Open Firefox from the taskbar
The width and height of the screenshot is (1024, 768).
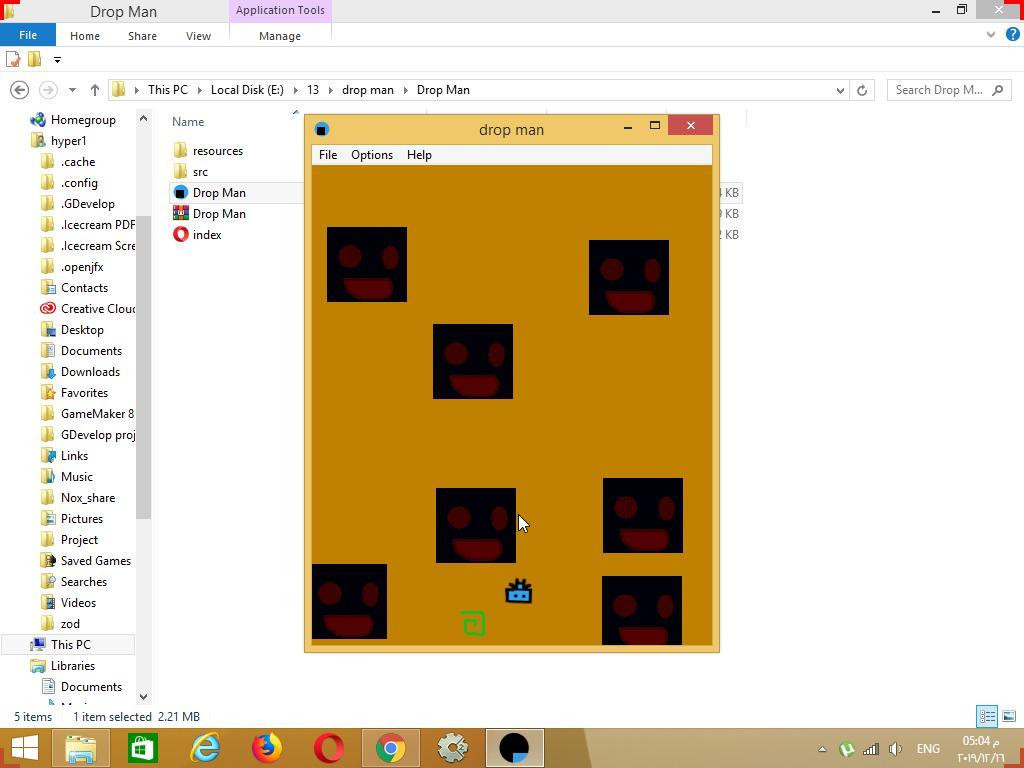pos(266,748)
